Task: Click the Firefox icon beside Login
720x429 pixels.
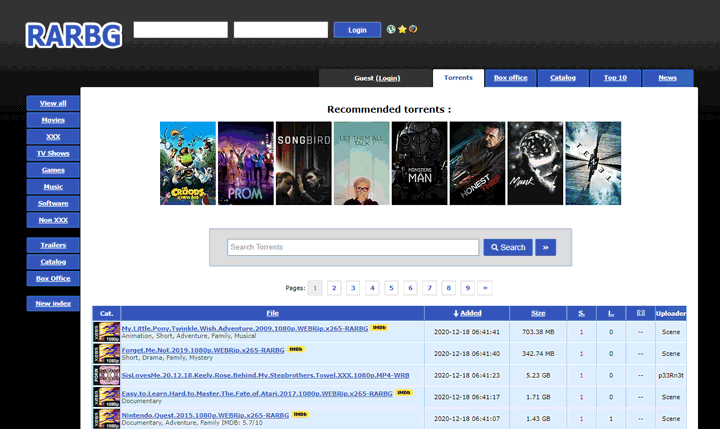Action: click(x=412, y=29)
